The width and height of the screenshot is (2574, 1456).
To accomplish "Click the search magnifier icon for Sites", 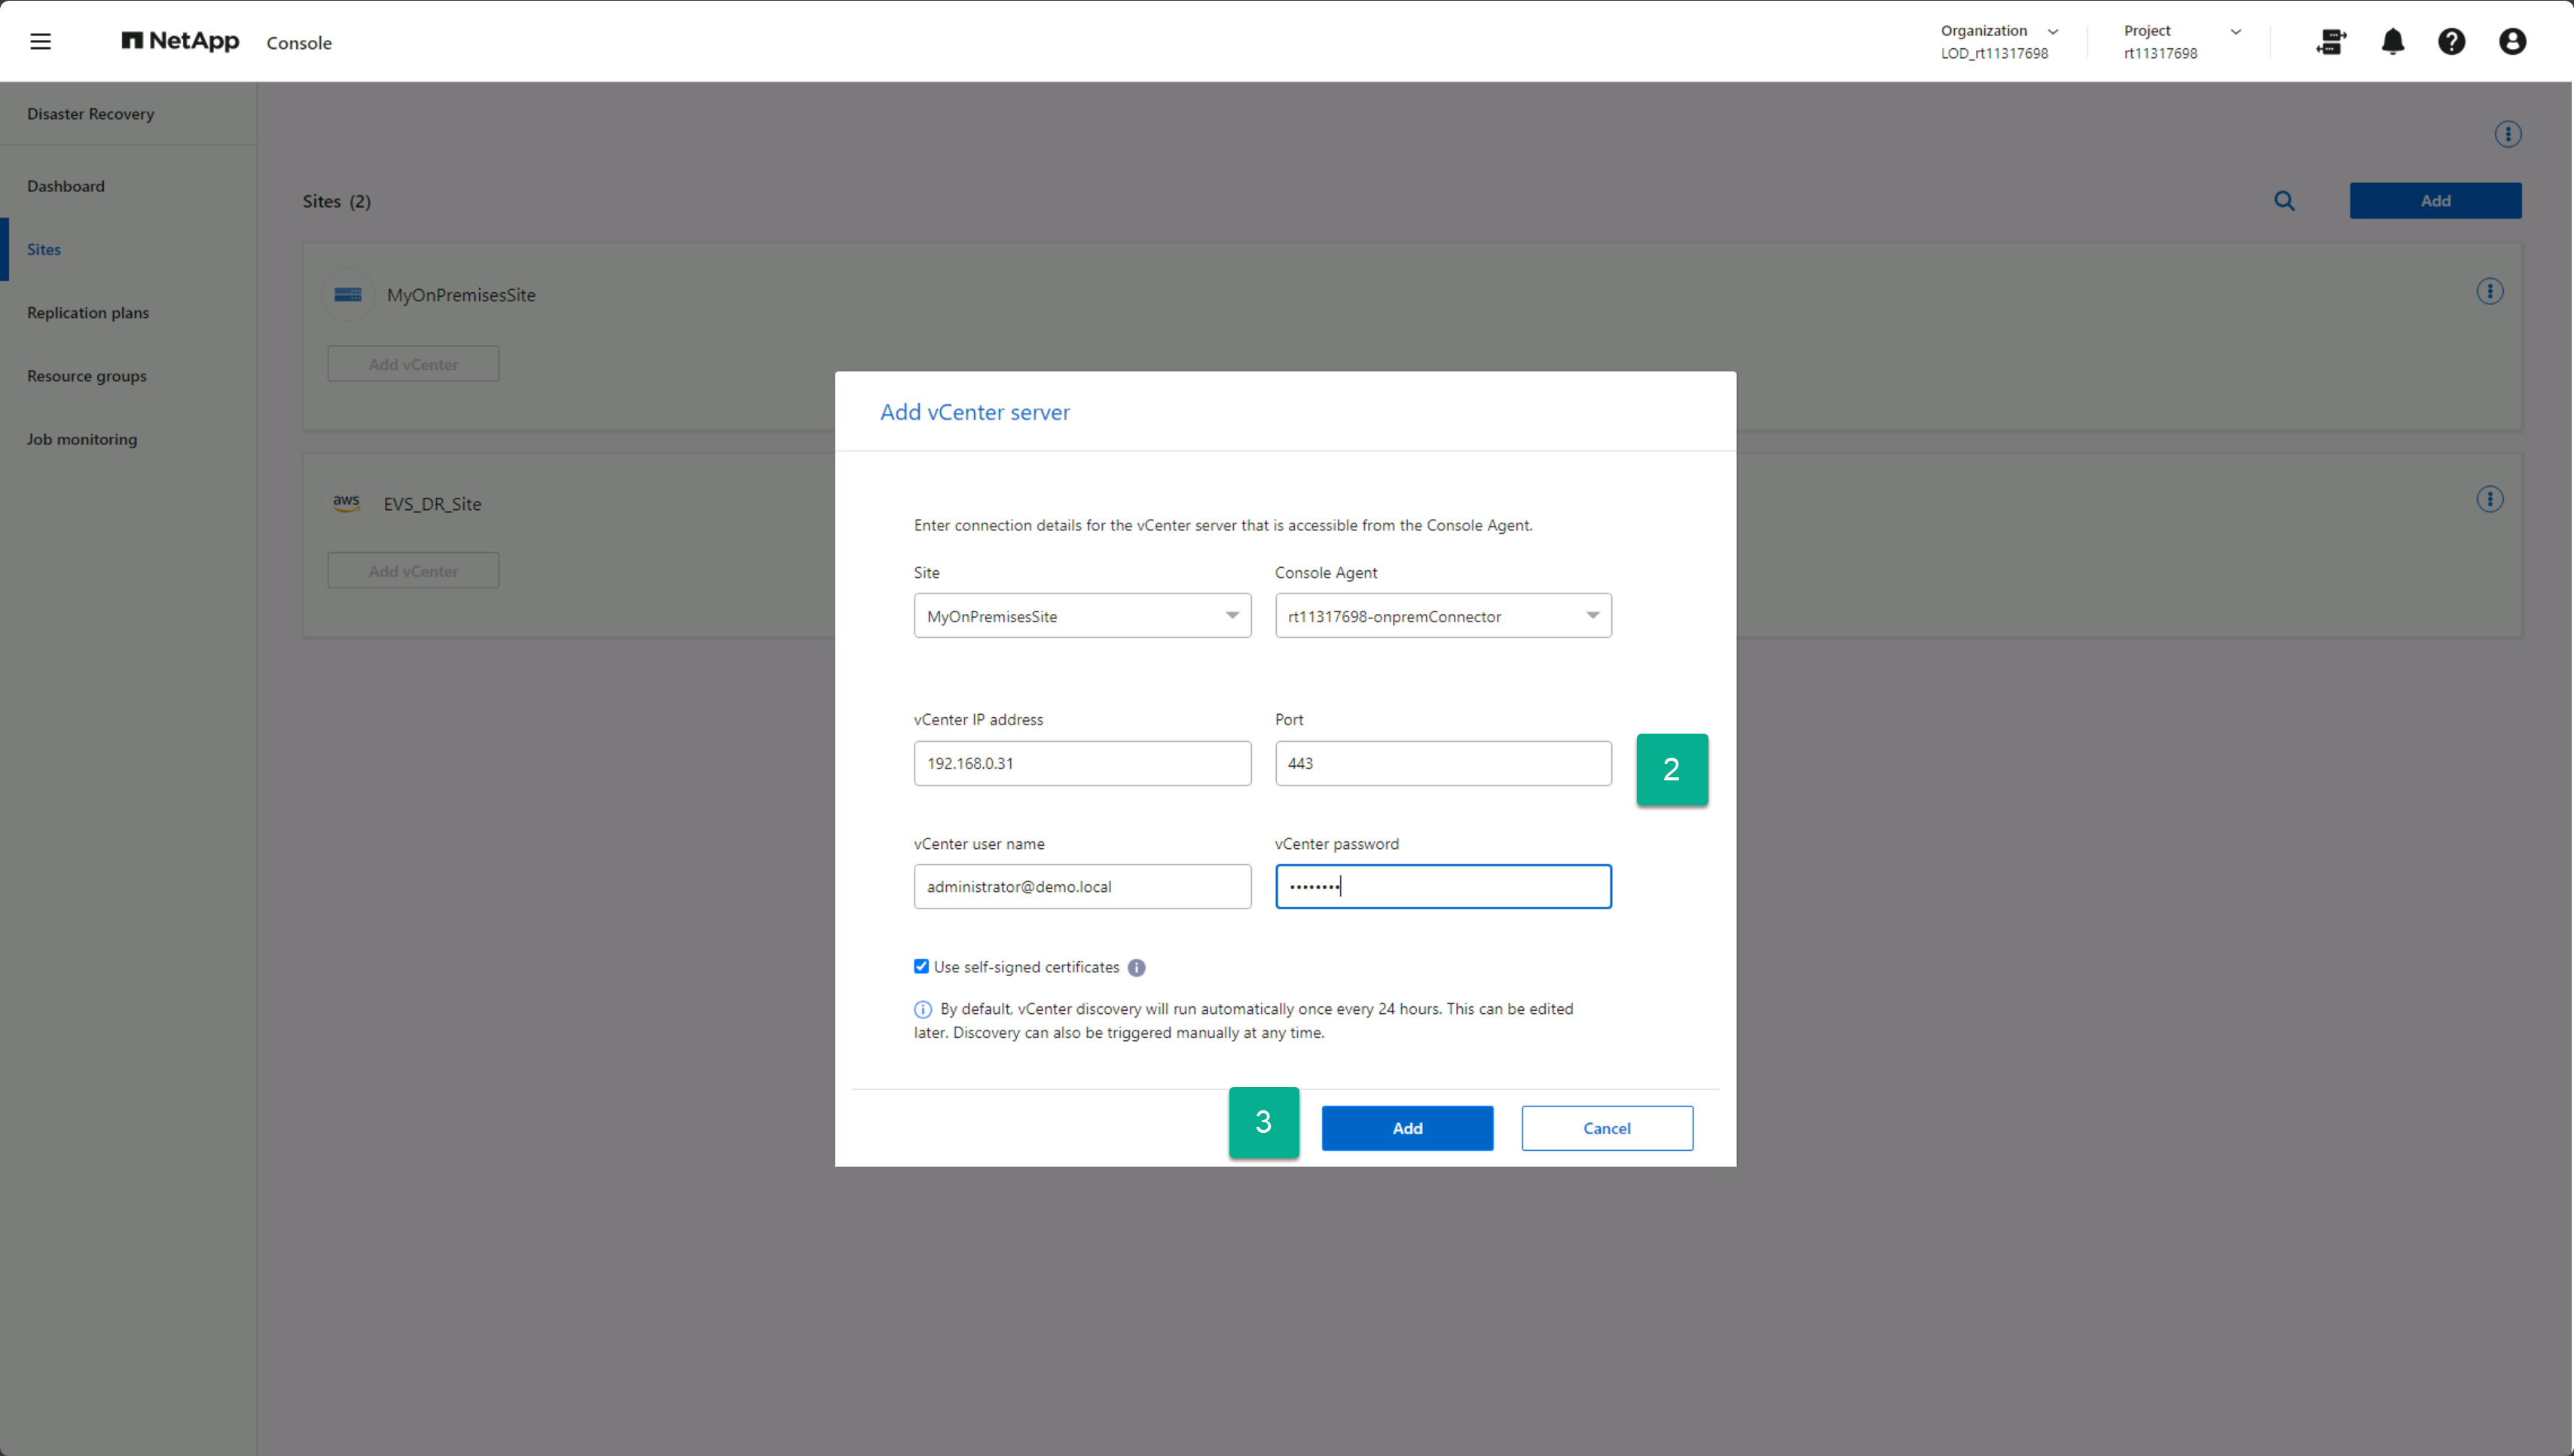I will pyautogui.click(x=2284, y=201).
